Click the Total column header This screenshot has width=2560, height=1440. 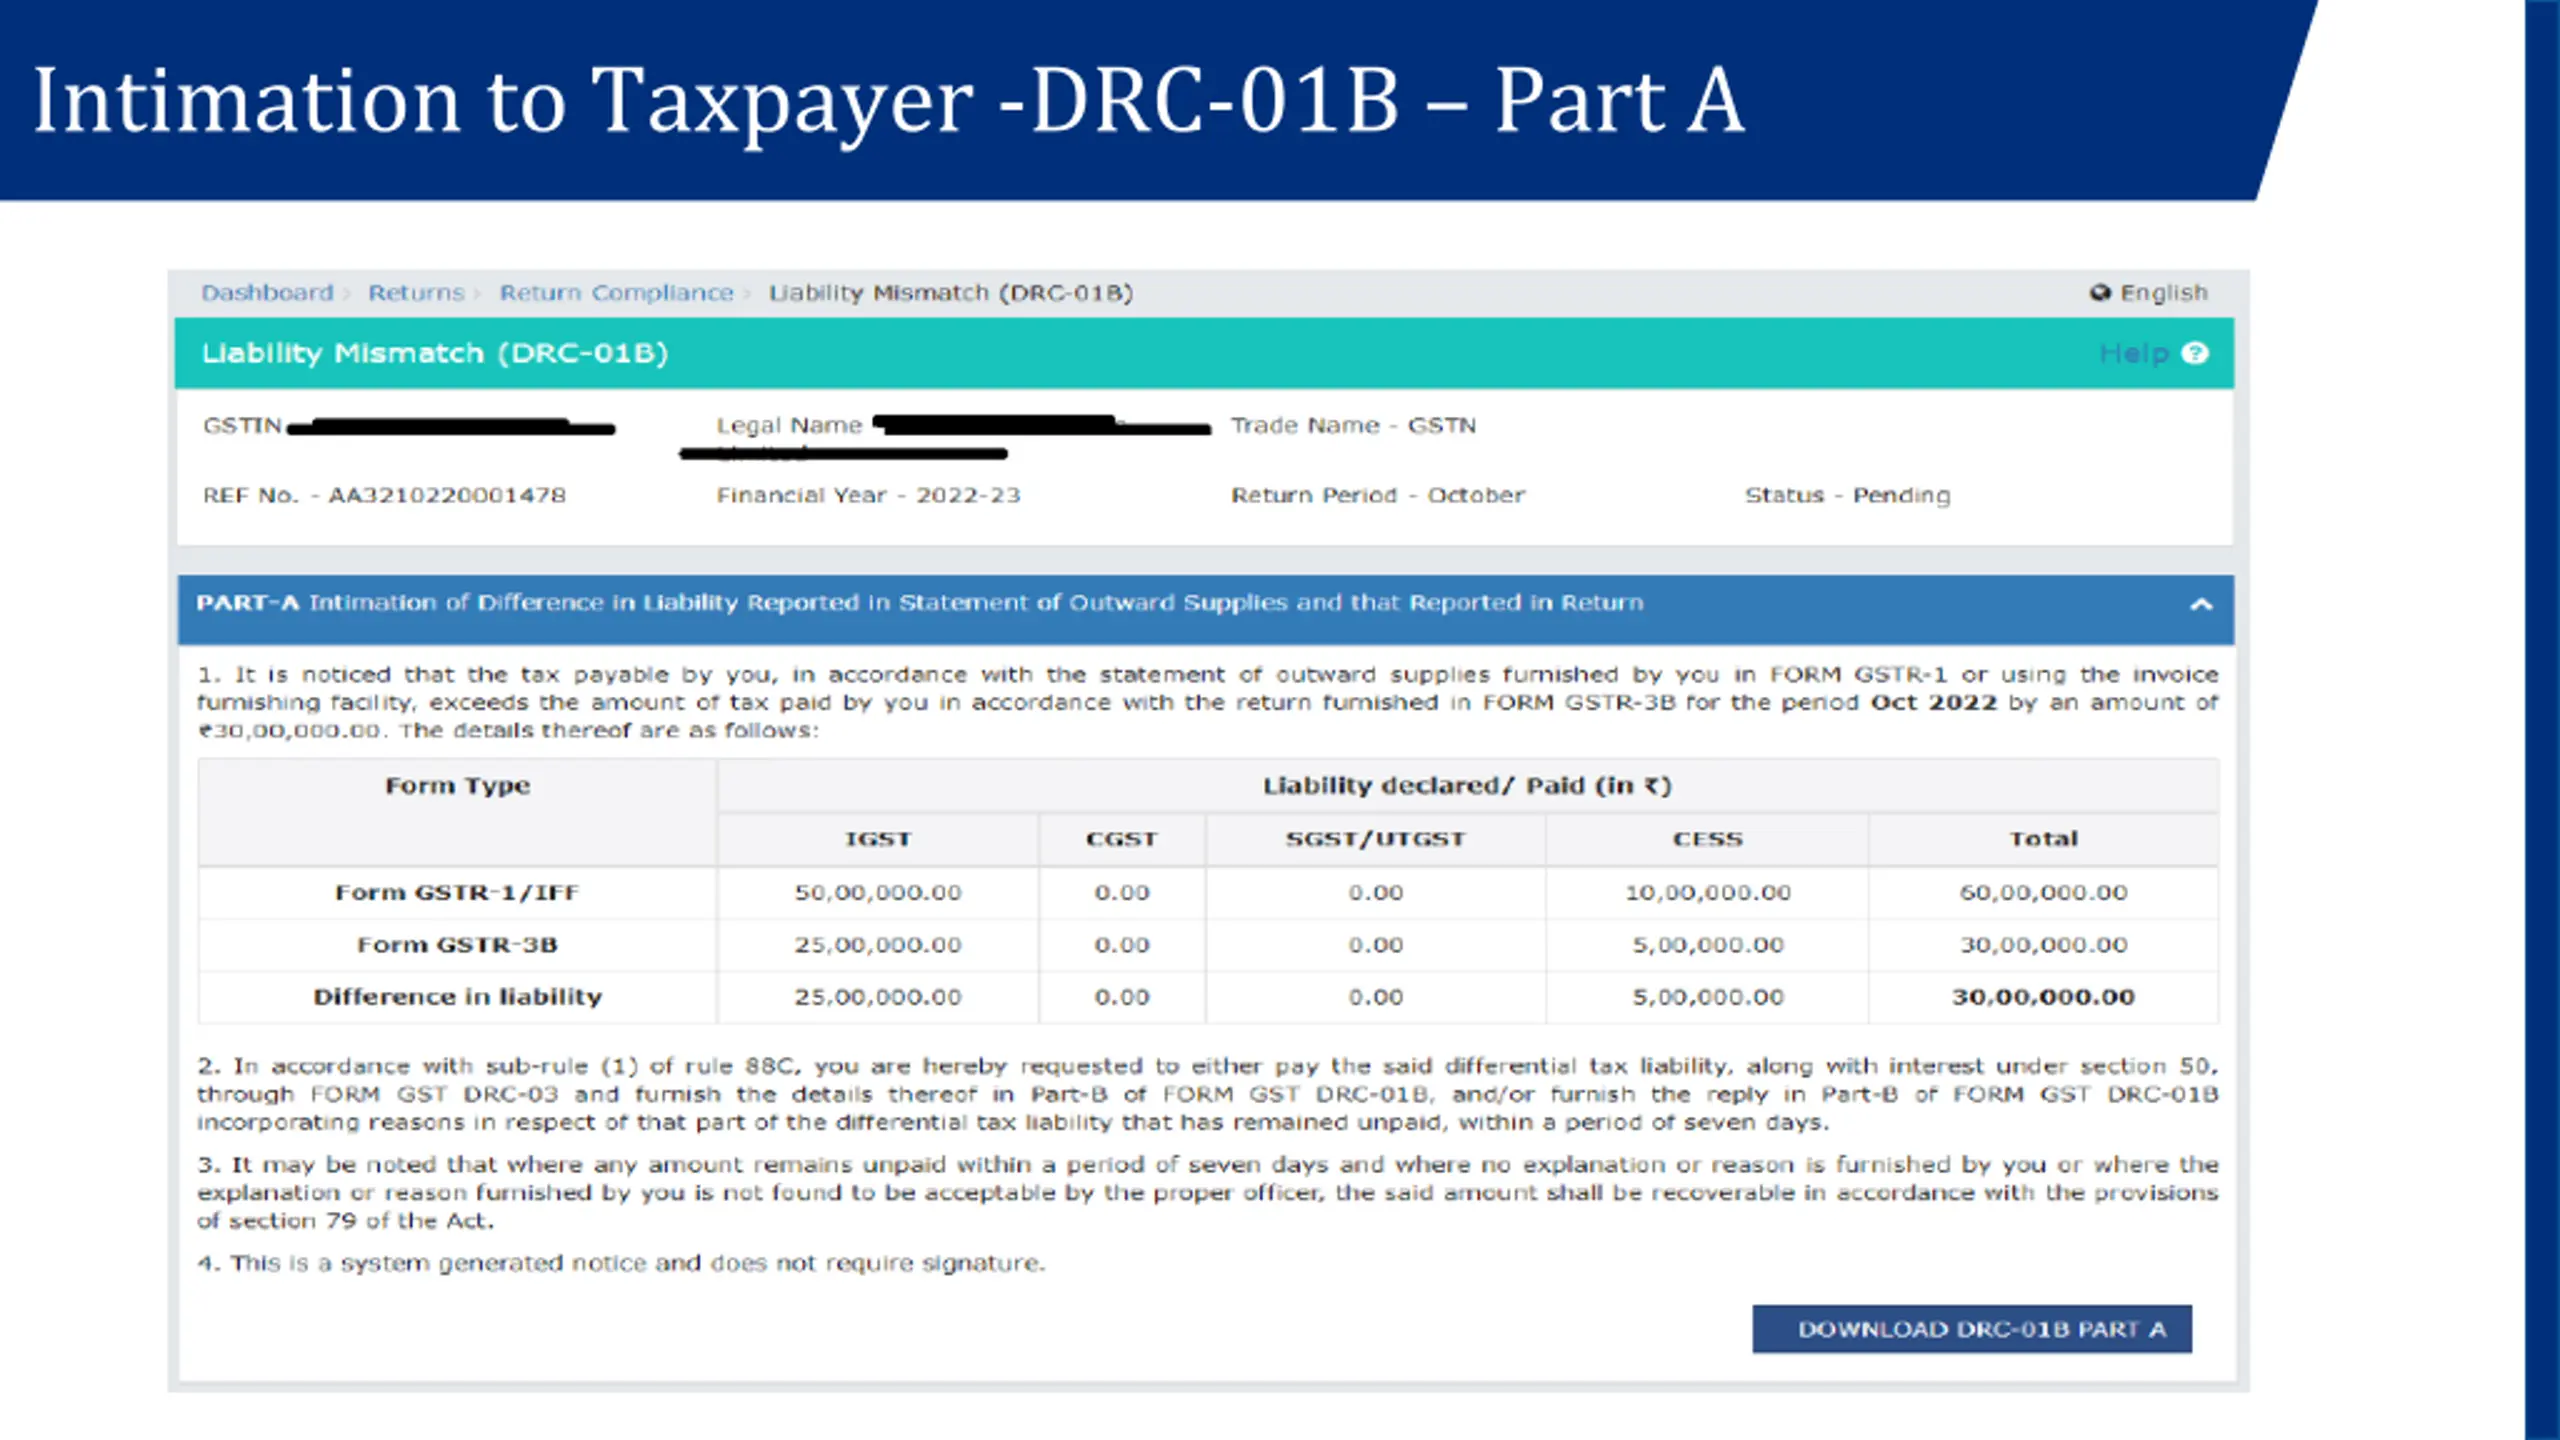[2043, 839]
